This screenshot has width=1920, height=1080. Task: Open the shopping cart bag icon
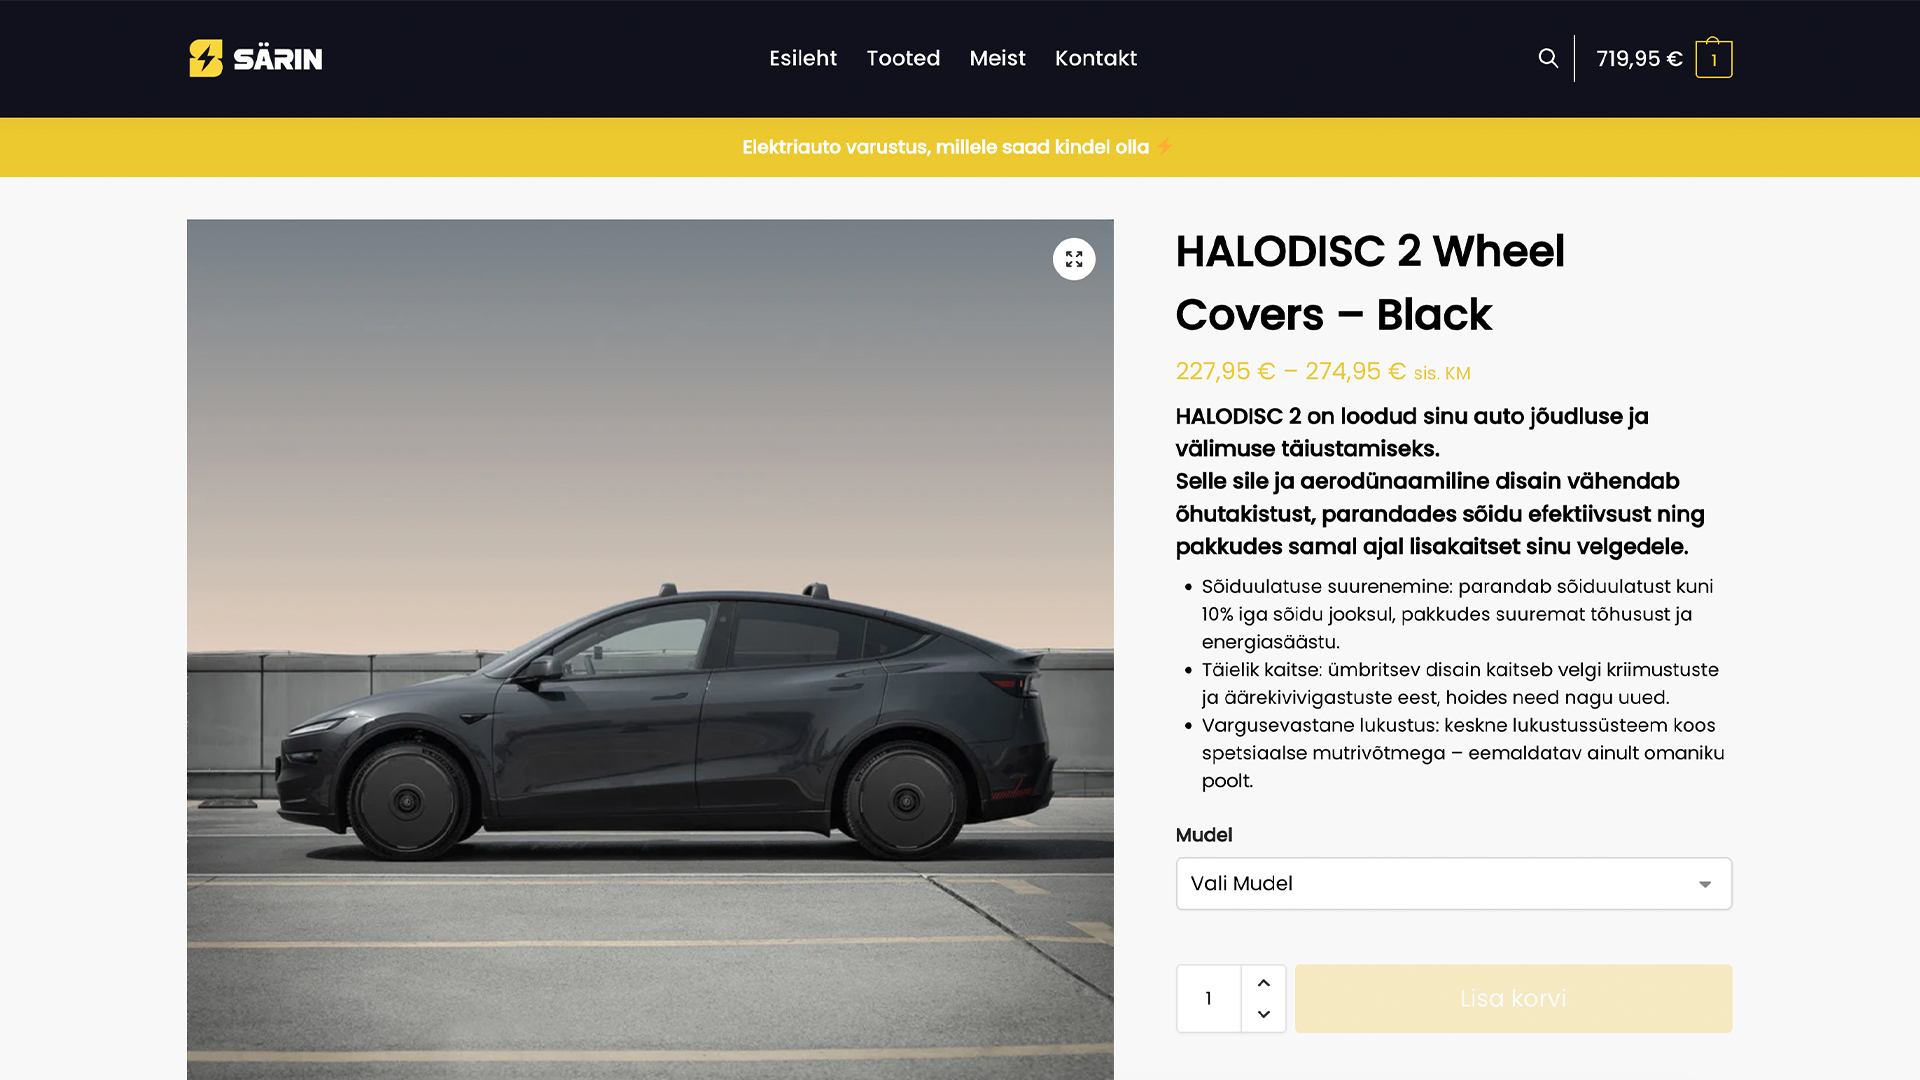pyautogui.click(x=1714, y=58)
